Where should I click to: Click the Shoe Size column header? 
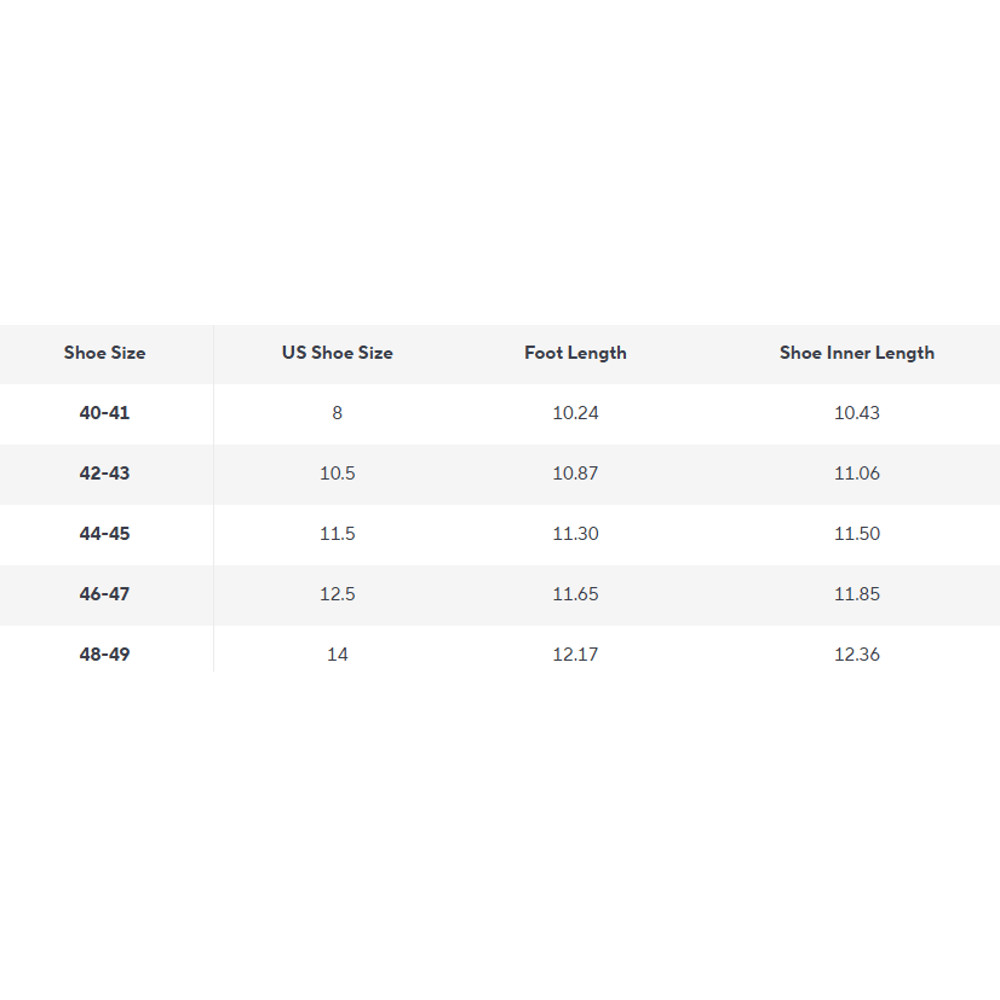click(x=105, y=353)
